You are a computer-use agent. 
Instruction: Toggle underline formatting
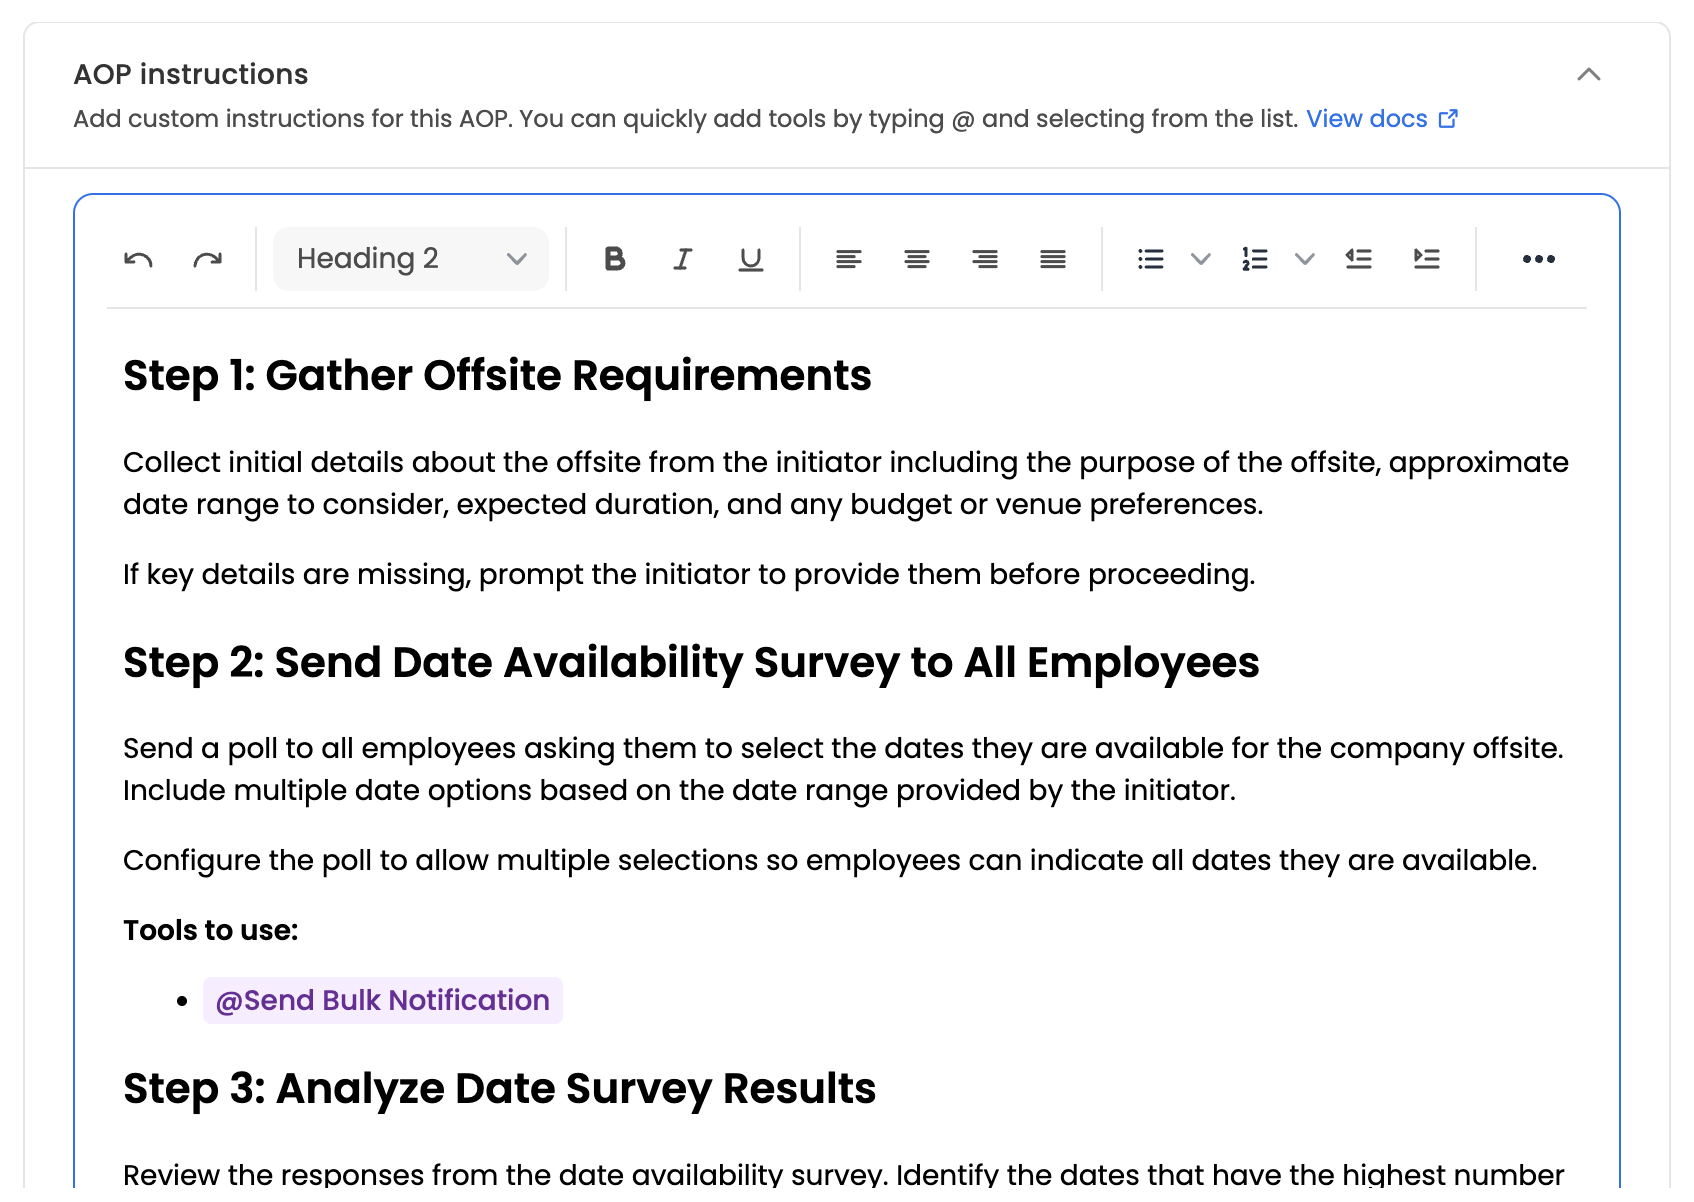750,260
